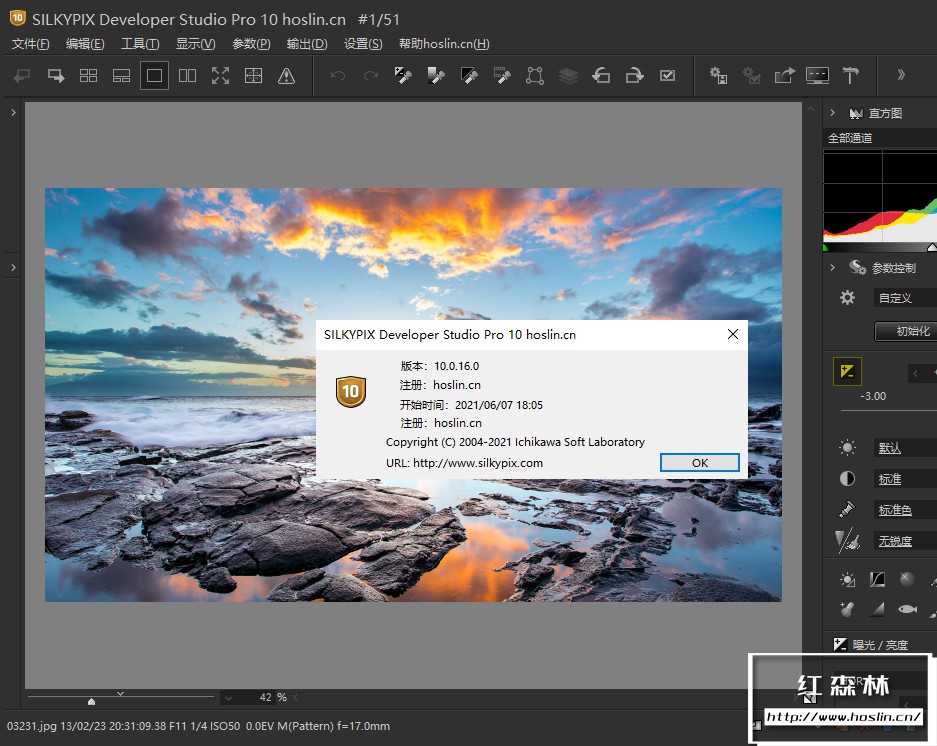This screenshot has height=746, width=937.
Task: Open the 标准 tone dropdown
Action: tap(905, 479)
